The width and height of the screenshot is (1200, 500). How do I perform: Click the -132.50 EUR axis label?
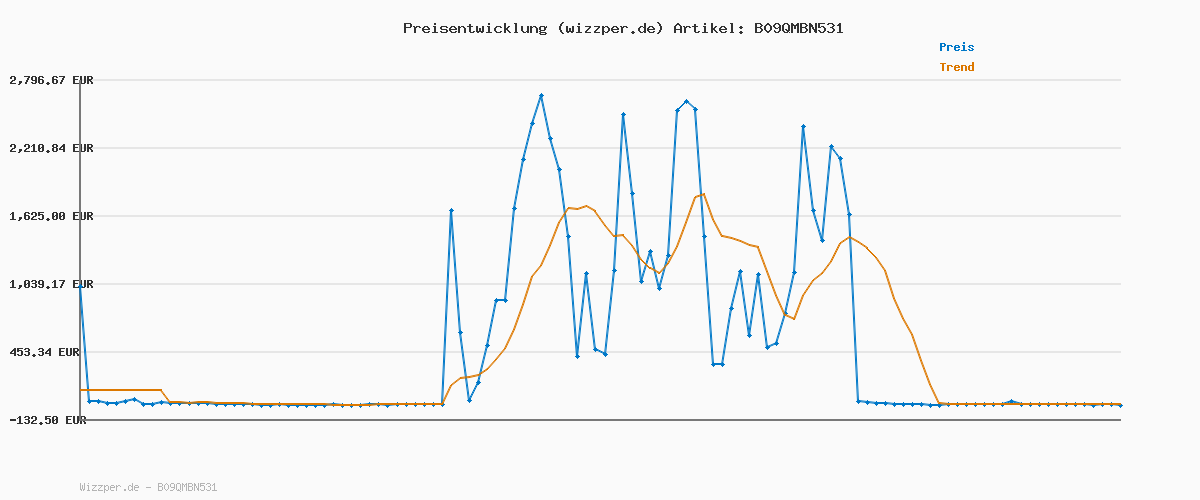point(48,420)
